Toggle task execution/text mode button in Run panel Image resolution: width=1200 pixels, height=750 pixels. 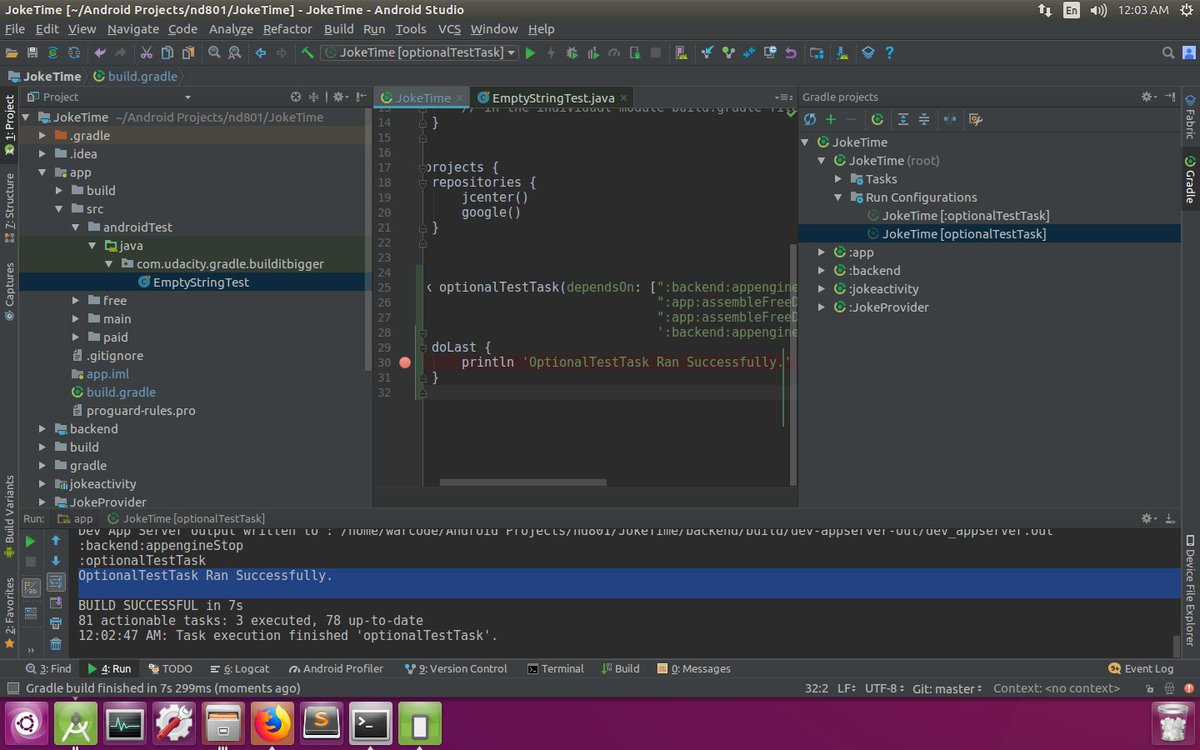point(31,588)
